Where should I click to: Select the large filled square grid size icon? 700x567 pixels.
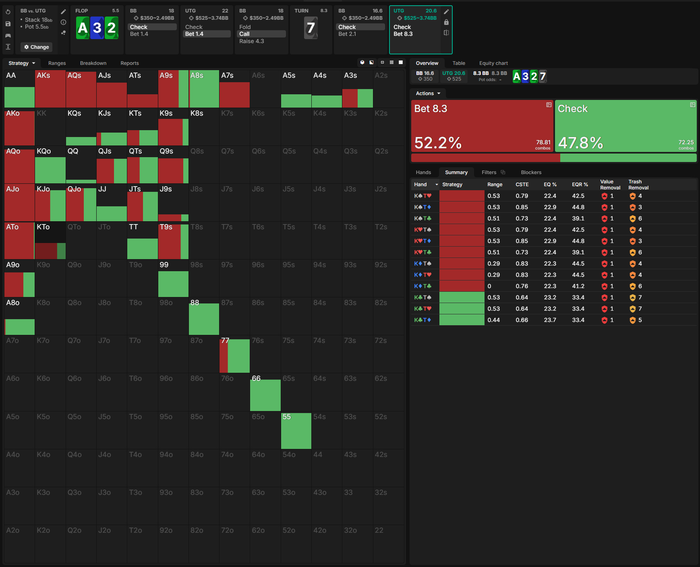[x=401, y=63]
